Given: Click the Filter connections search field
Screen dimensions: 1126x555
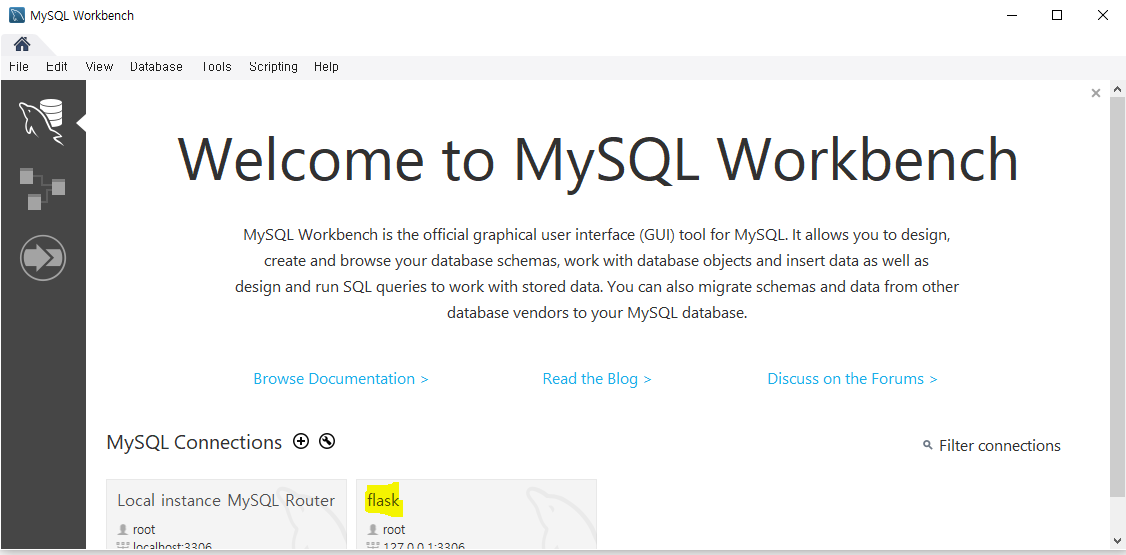Looking at the screenshot, I should tap(1000, 446).
